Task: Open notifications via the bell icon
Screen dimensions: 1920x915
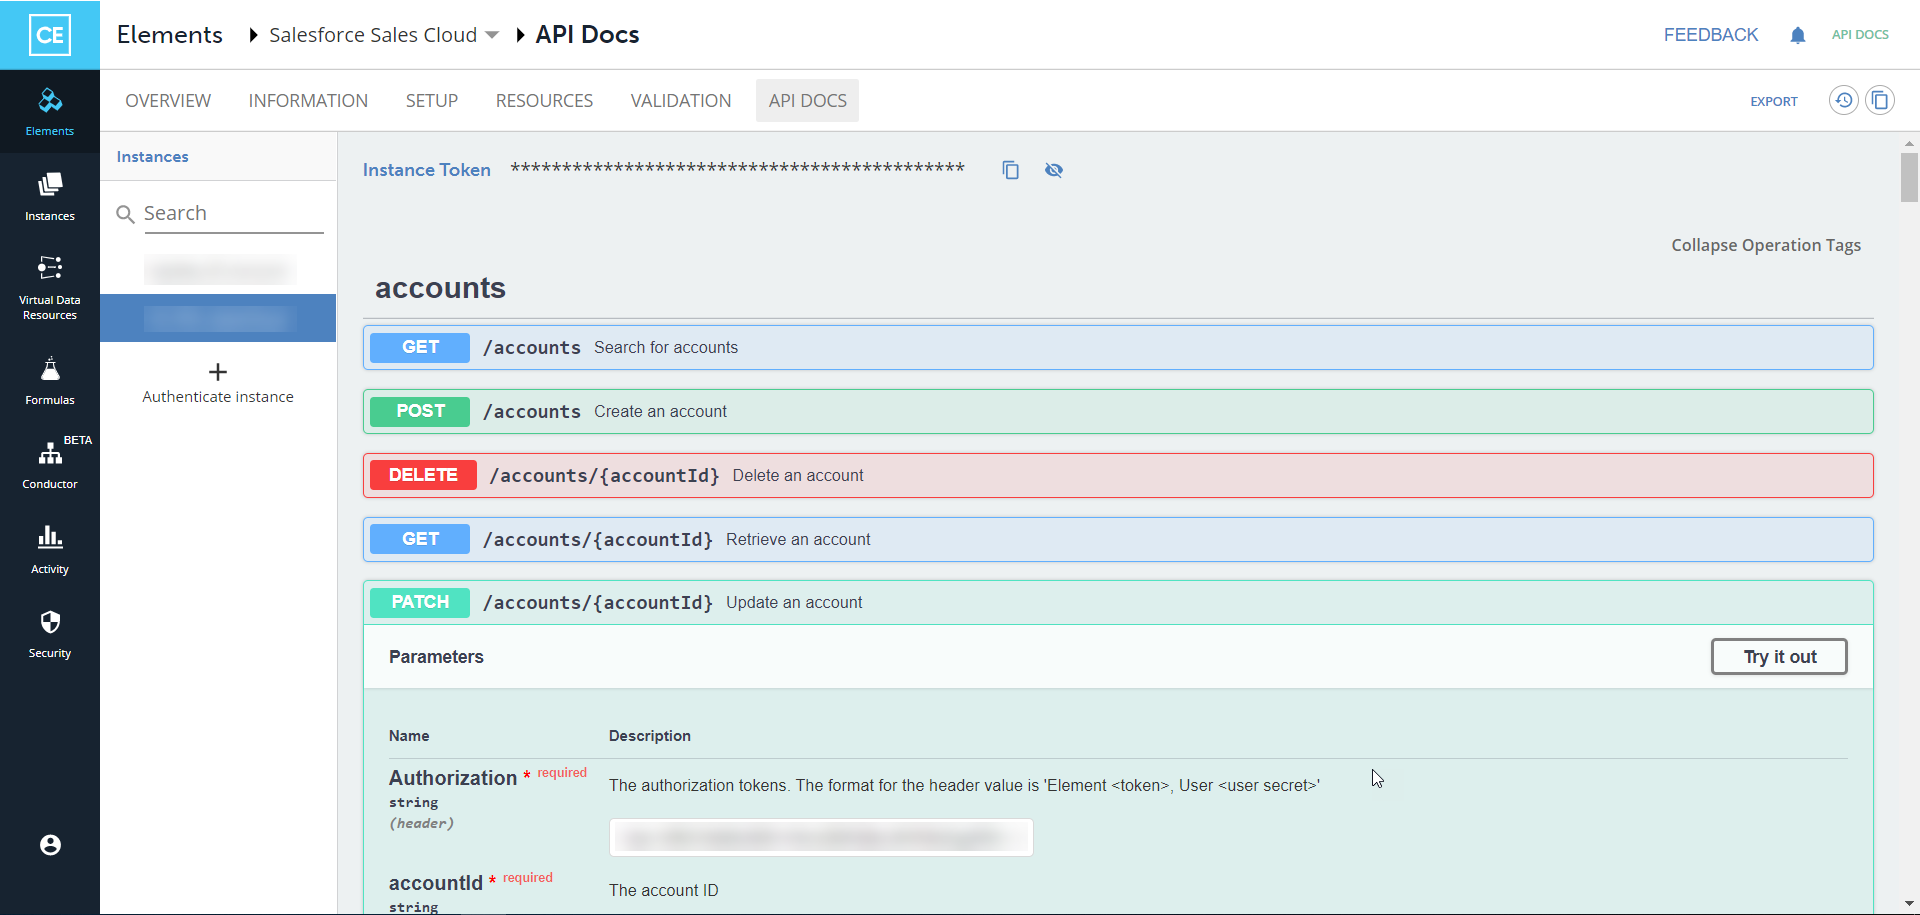Action: pyautogui.click(x=1798, y=35)
